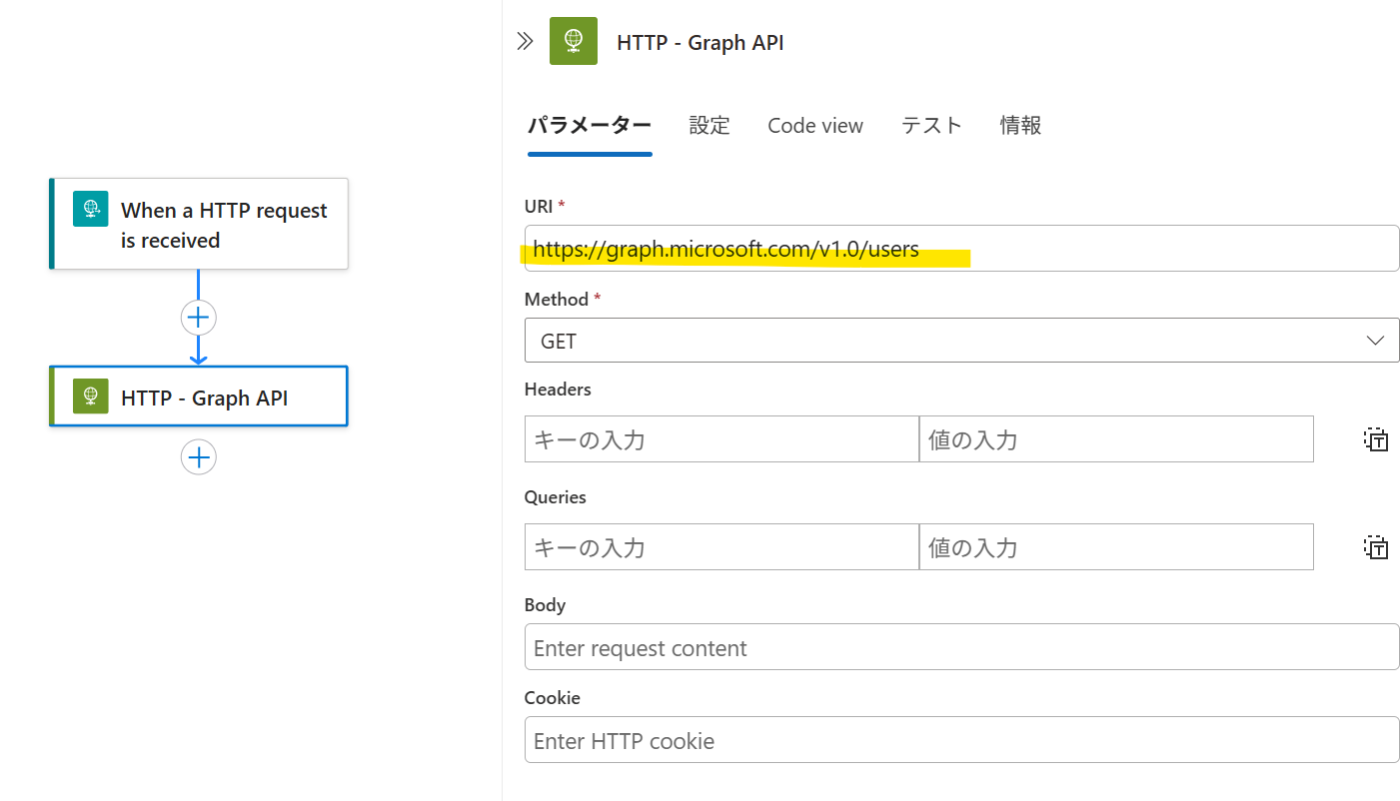This screenshot has height=801, width=1400.
Task: Click the URI field with graph.microsoft.com URL
Action: coord(961,248)
